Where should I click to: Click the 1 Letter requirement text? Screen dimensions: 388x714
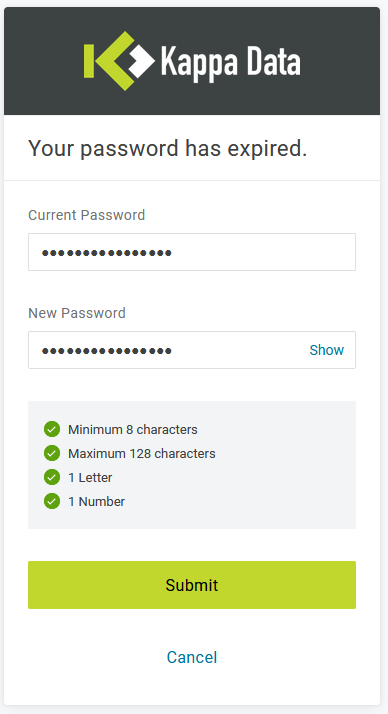90,478
